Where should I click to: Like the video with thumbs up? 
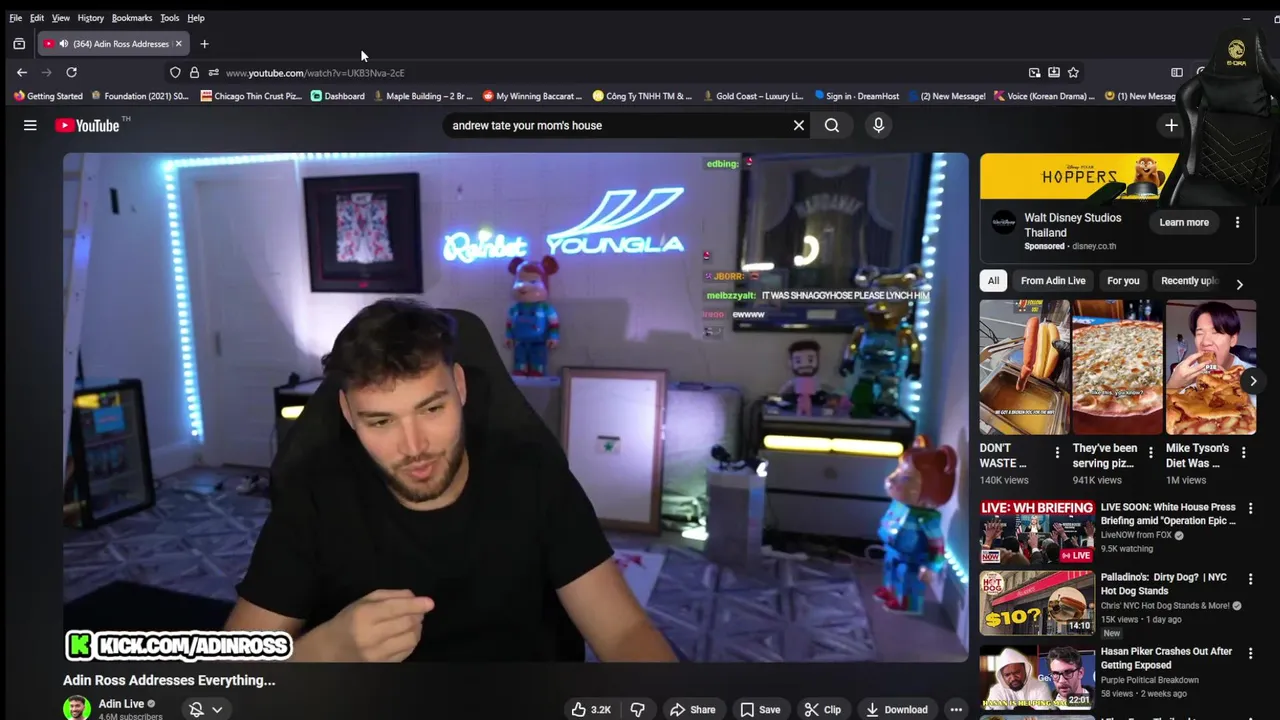pos(591,709)
